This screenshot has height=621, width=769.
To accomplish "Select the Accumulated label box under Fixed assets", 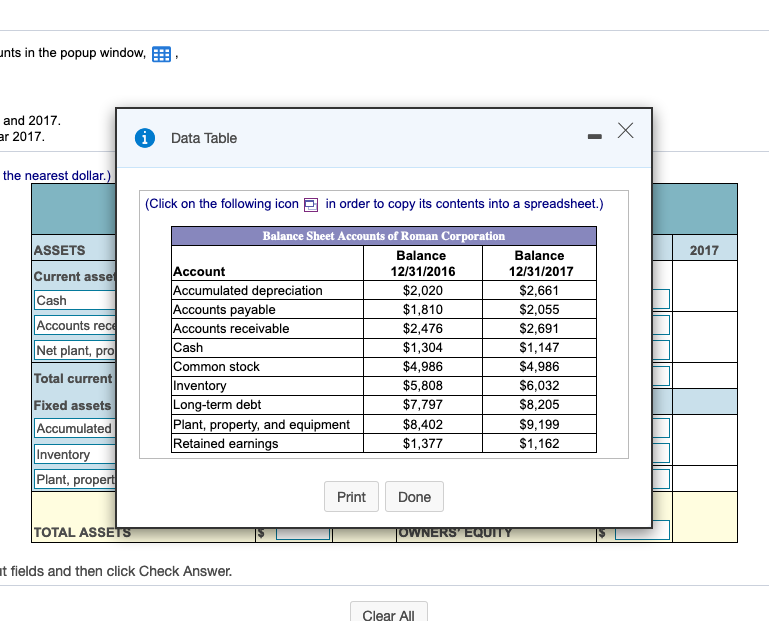I will (x=76, y=428).
